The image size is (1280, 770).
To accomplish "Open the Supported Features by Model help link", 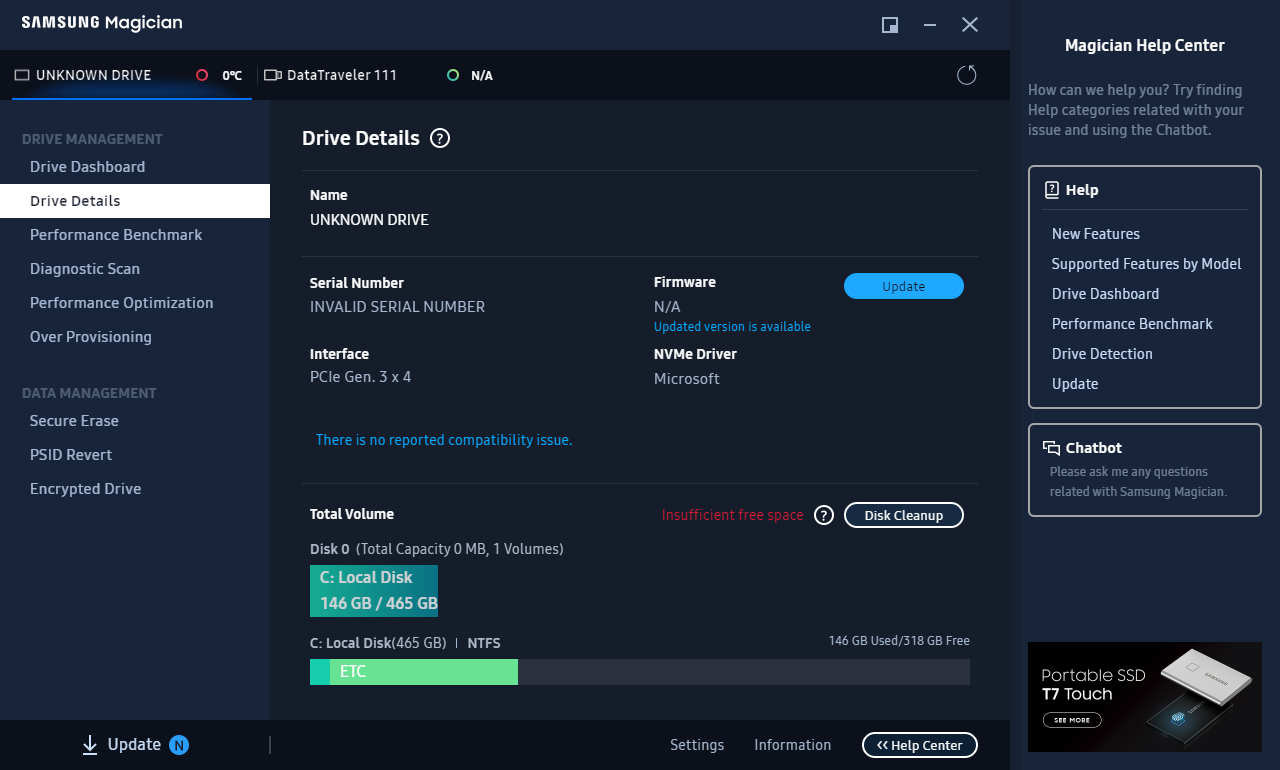I will (x=1146, y=264).
